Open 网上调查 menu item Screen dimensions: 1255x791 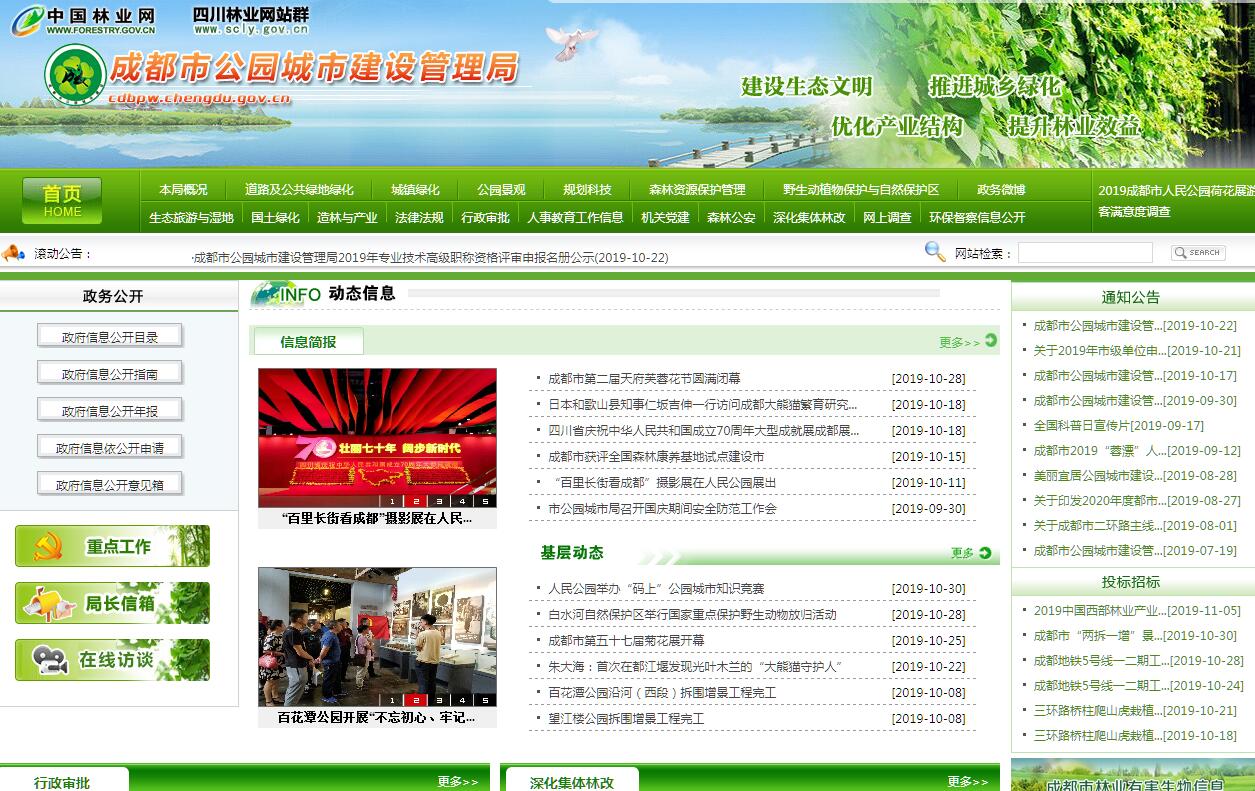pos(887,217)
